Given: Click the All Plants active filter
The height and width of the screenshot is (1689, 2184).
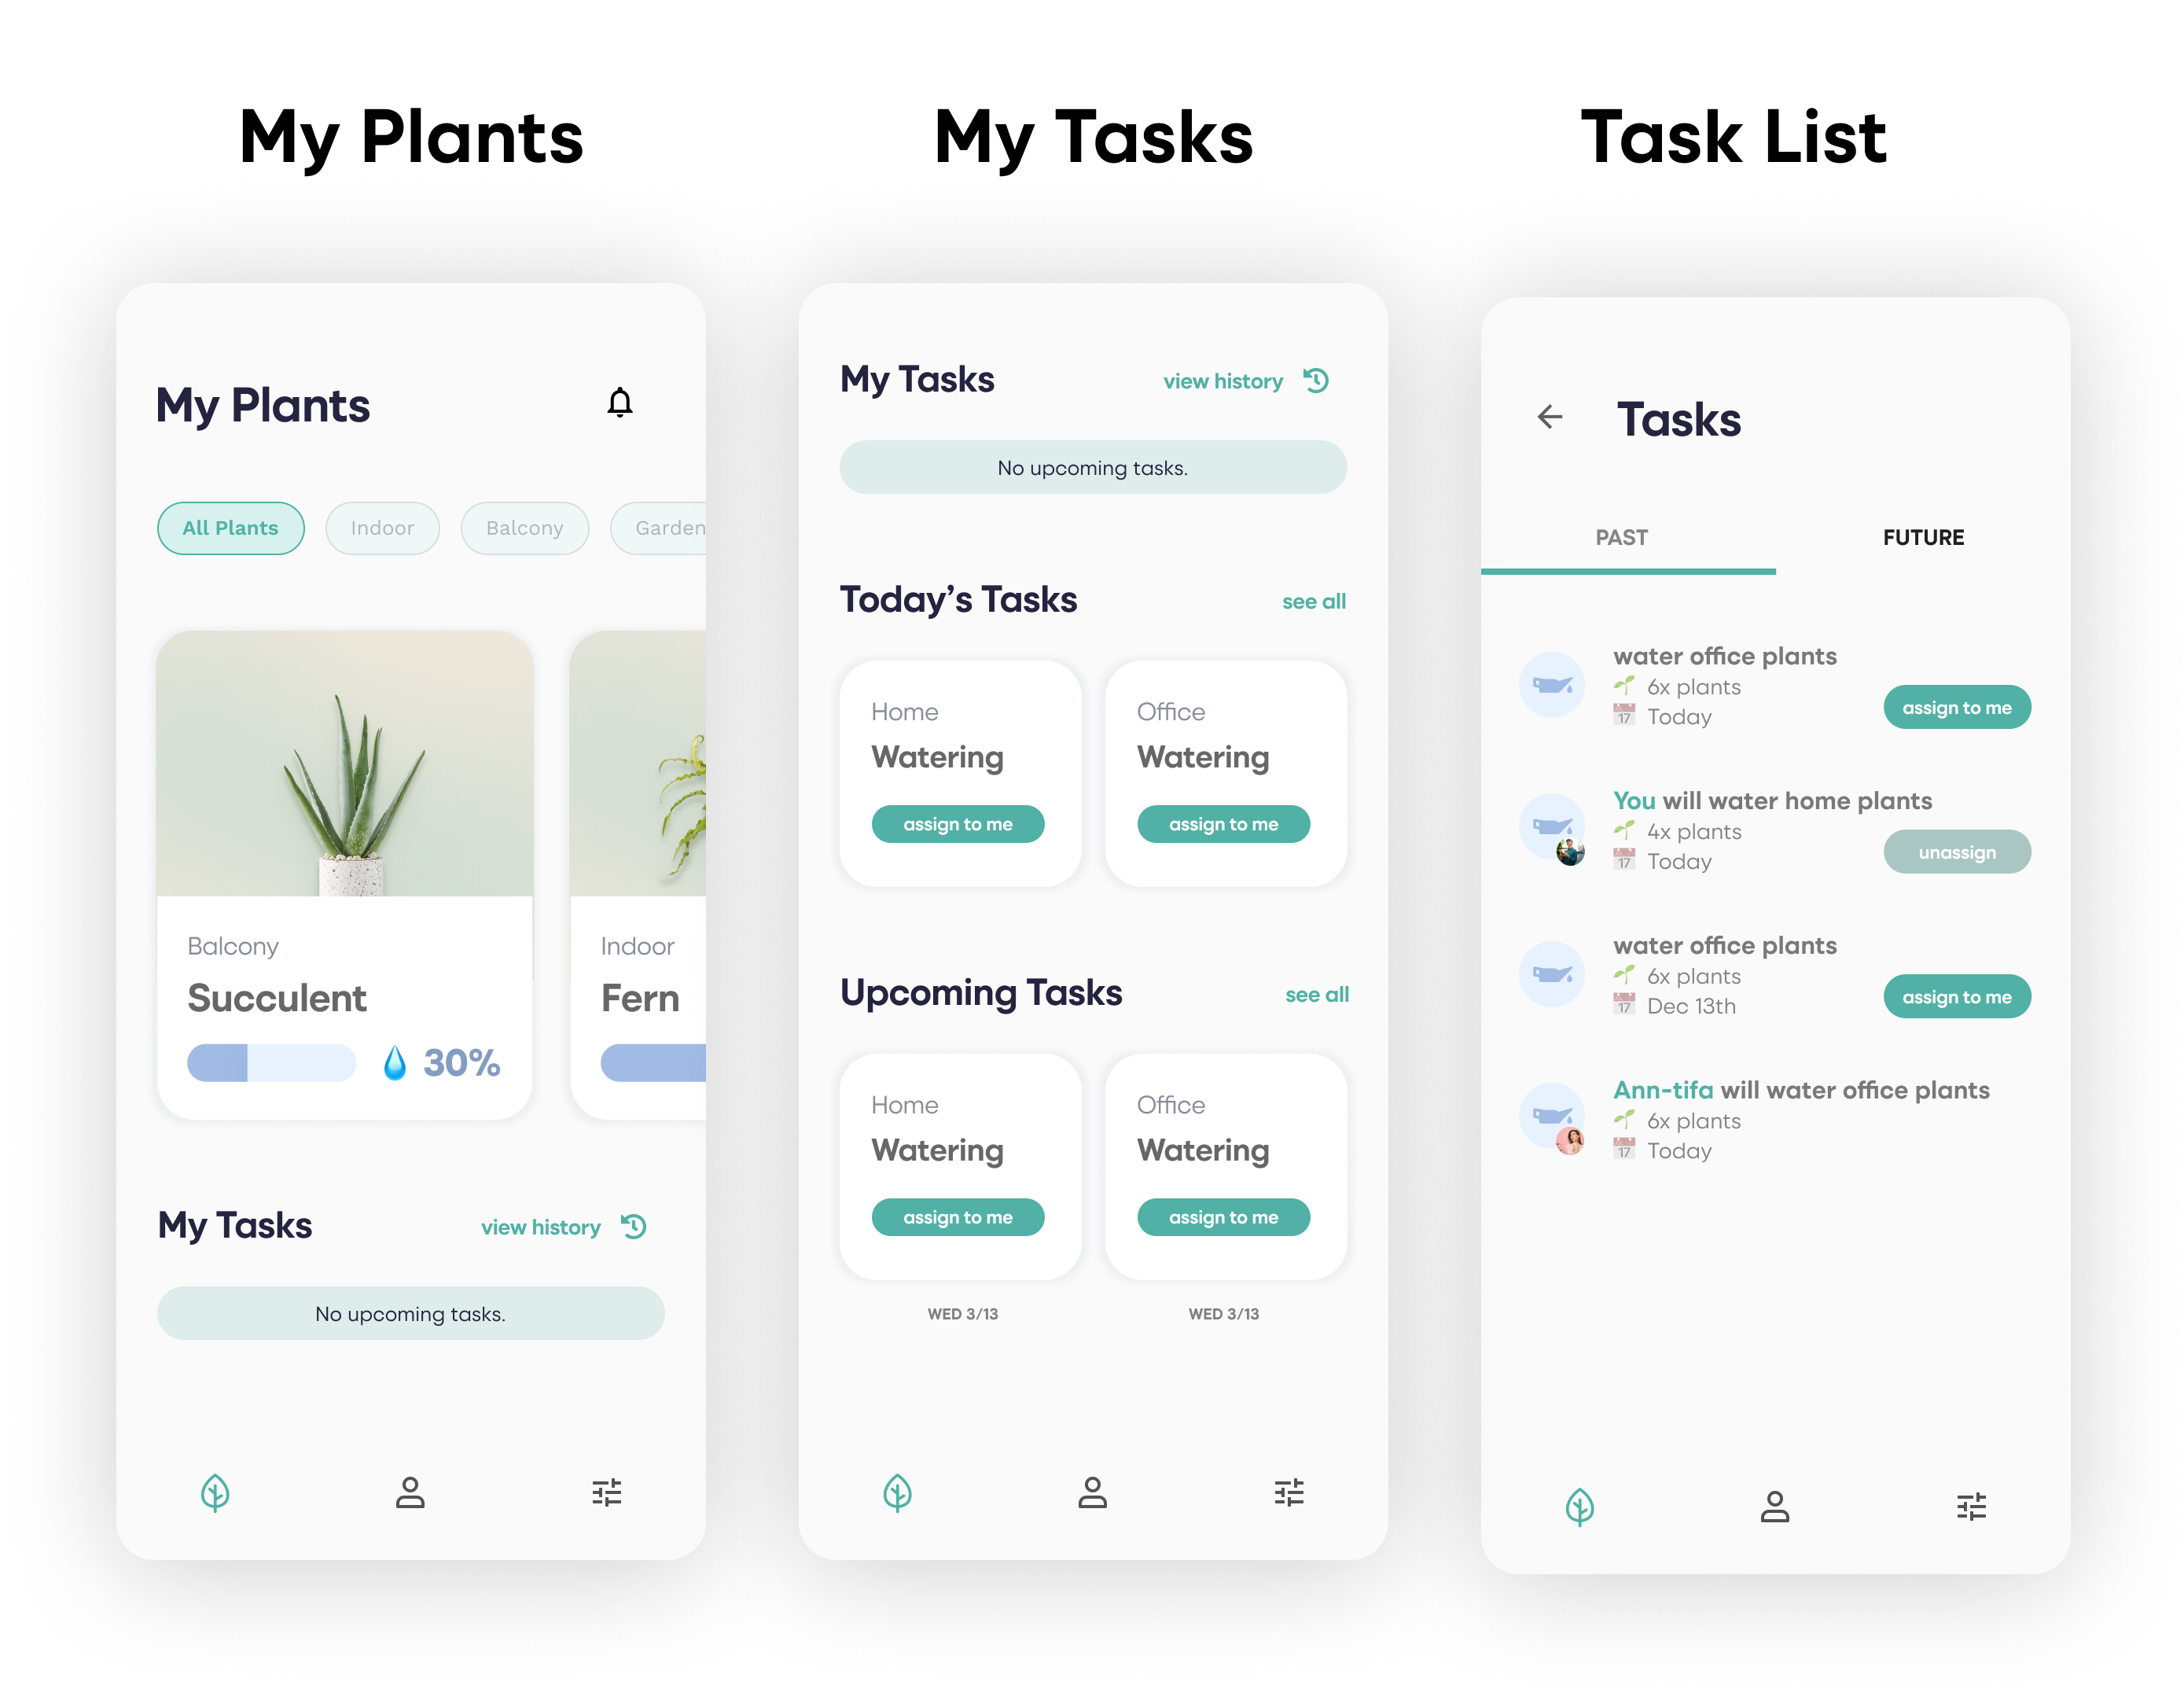Looking at the screenshot, I should [x=229, y=524].
